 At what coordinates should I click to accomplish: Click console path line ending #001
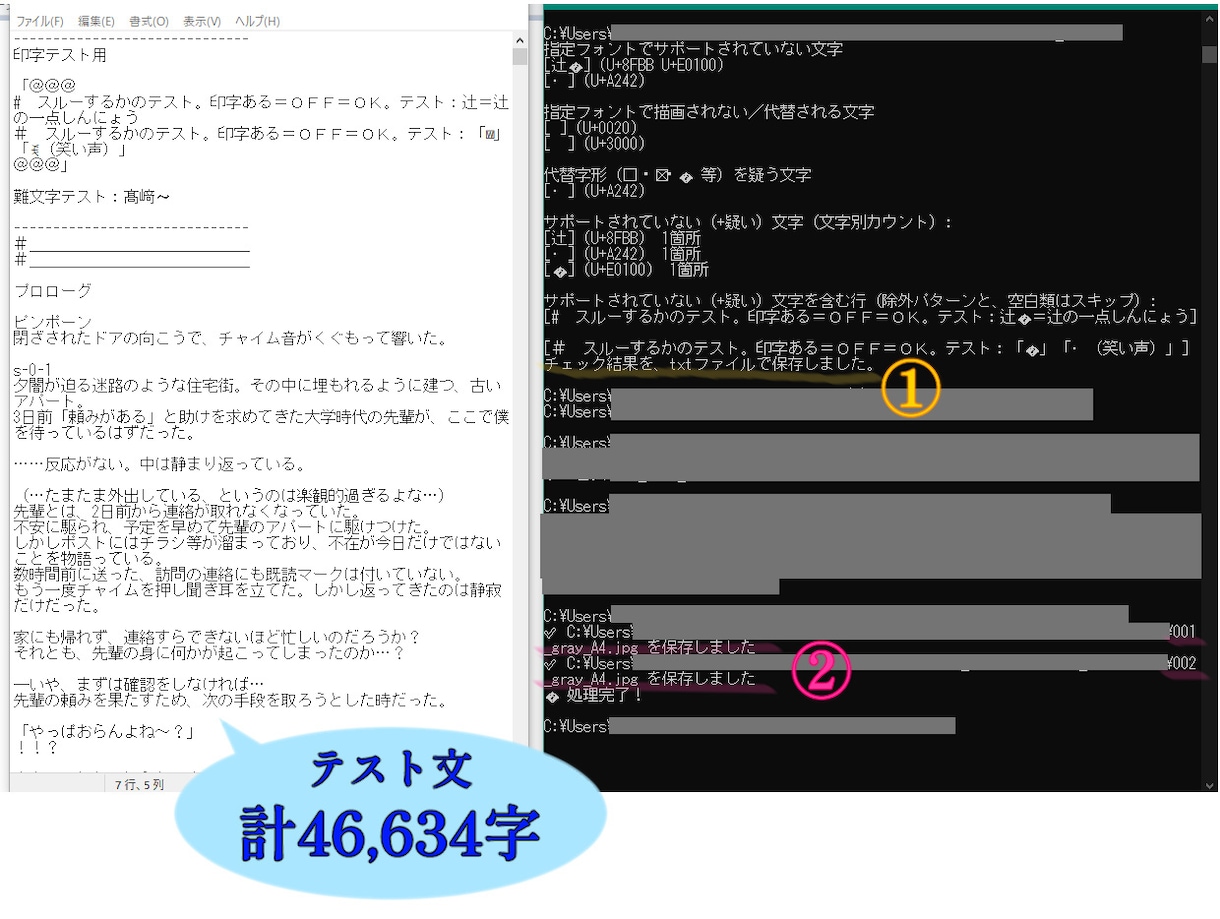(x=870, y=632)
